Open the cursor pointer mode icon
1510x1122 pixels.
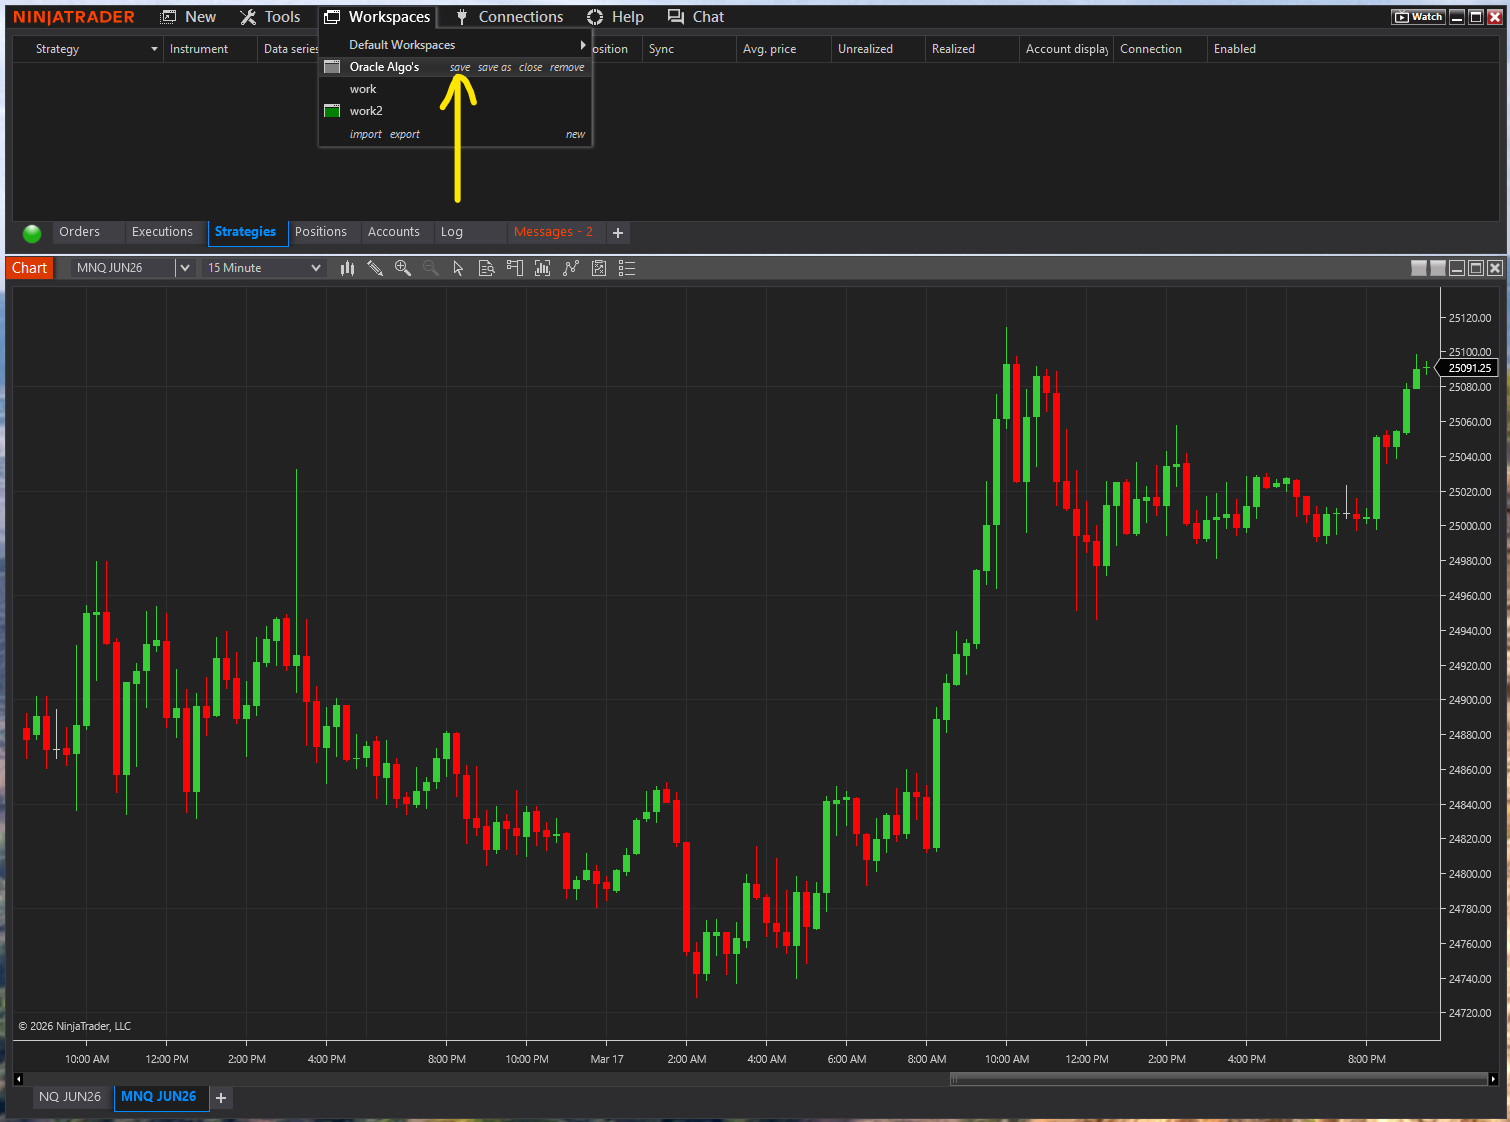[458, 268]
